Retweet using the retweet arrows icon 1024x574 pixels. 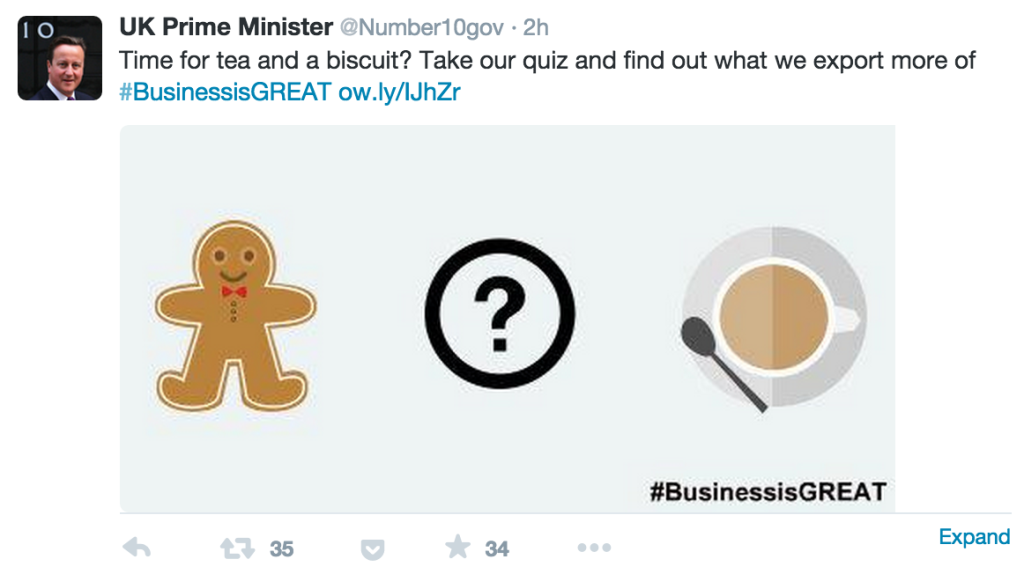point(237,548)
